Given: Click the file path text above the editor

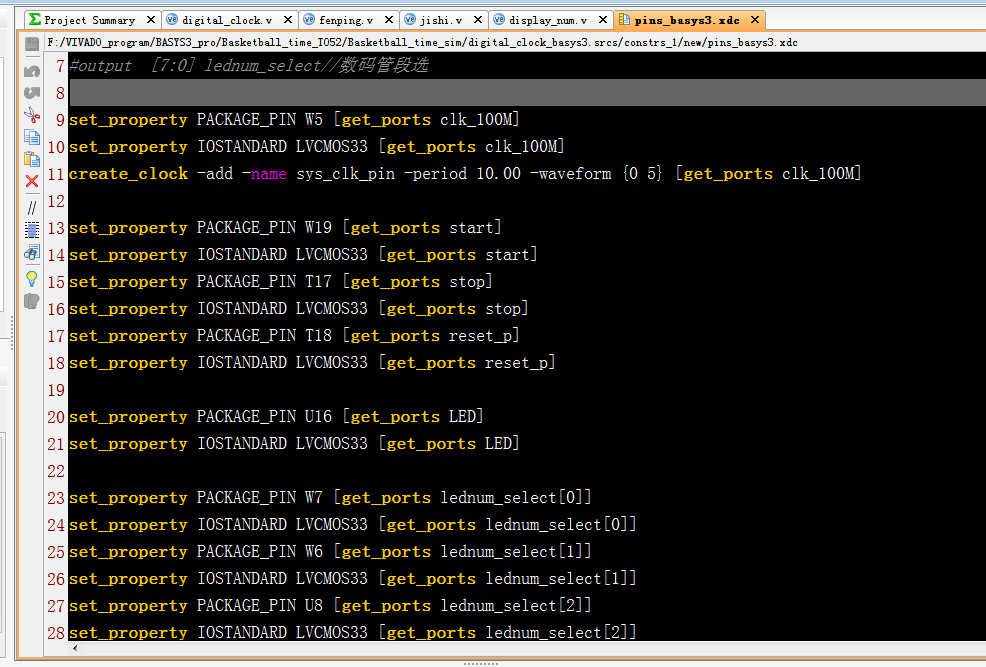Looking at the screenshot, I should pyautogui.click(x=423, y=43).
